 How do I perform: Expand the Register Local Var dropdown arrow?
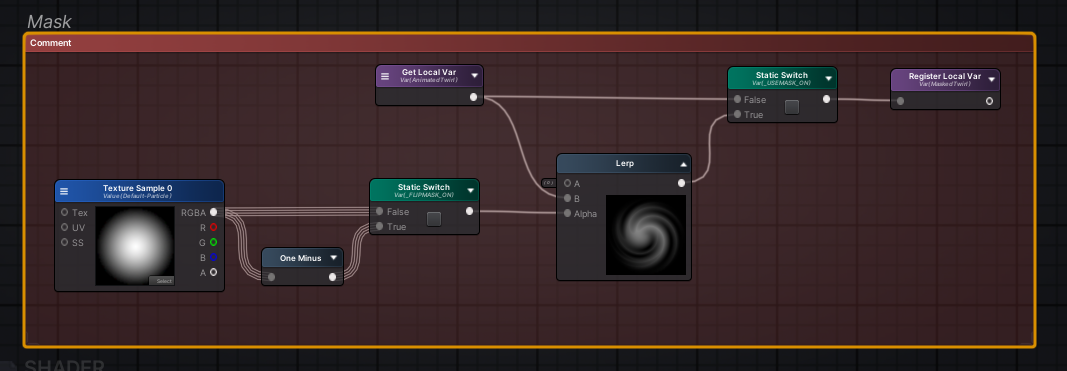tap(991, 79)
